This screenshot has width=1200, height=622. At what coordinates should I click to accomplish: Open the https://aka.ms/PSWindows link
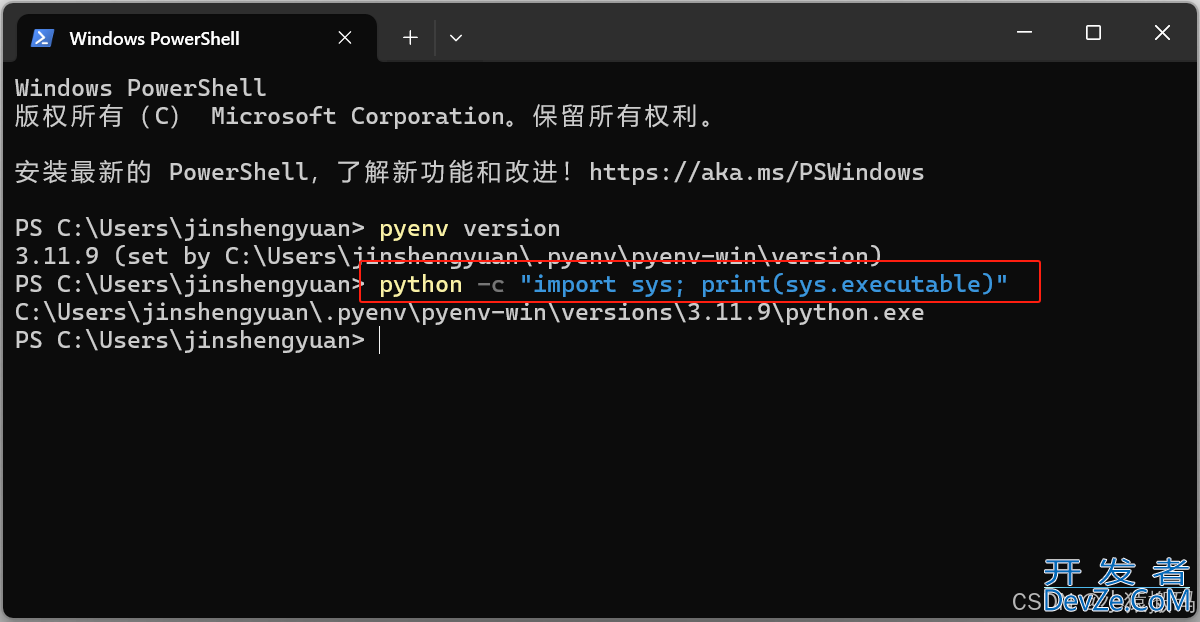point(757,172)
